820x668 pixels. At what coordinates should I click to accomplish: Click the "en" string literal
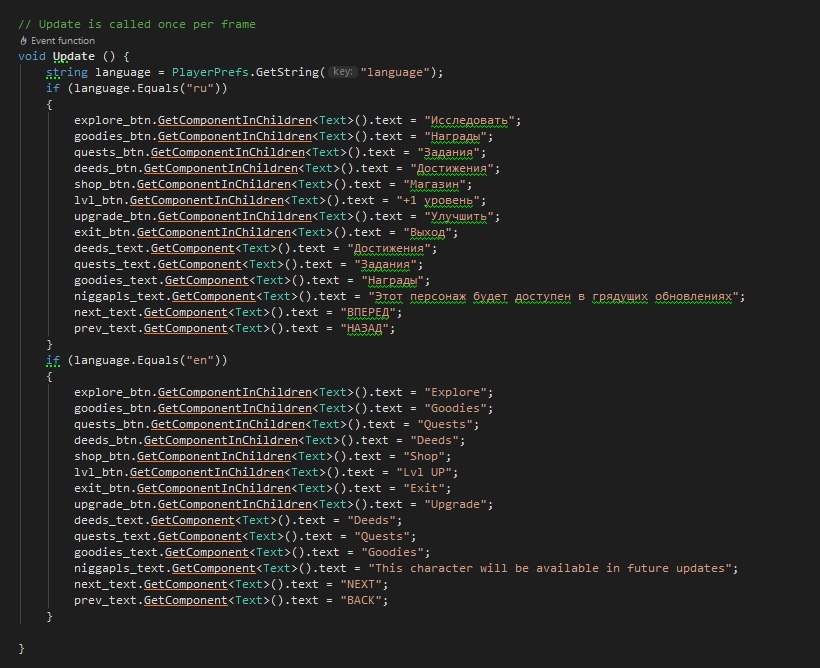click(x=200, y=360)
